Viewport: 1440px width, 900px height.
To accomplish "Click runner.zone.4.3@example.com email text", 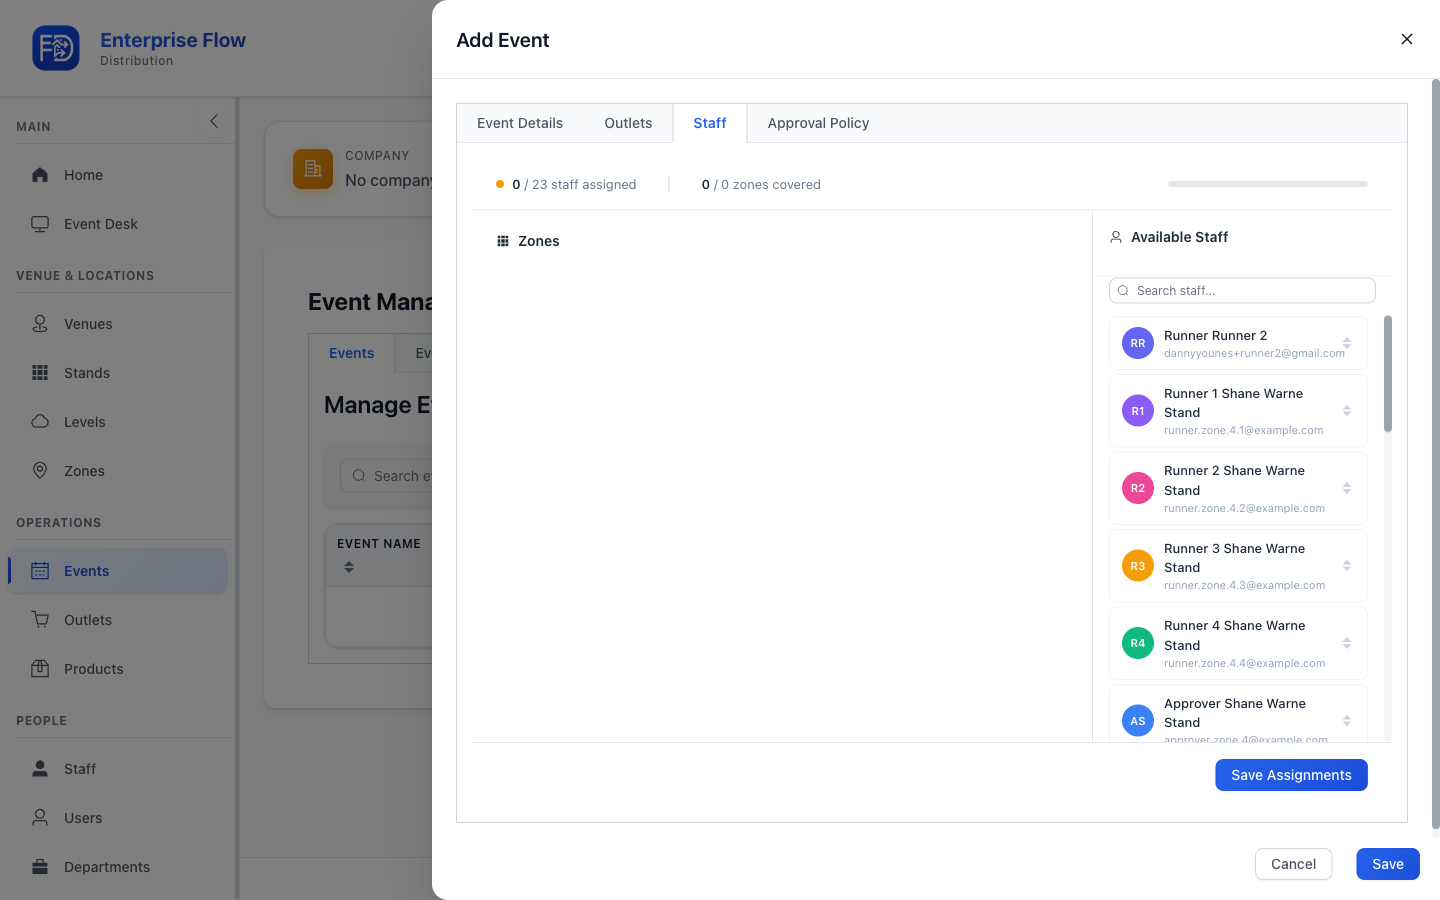I will coord(1244,585).
